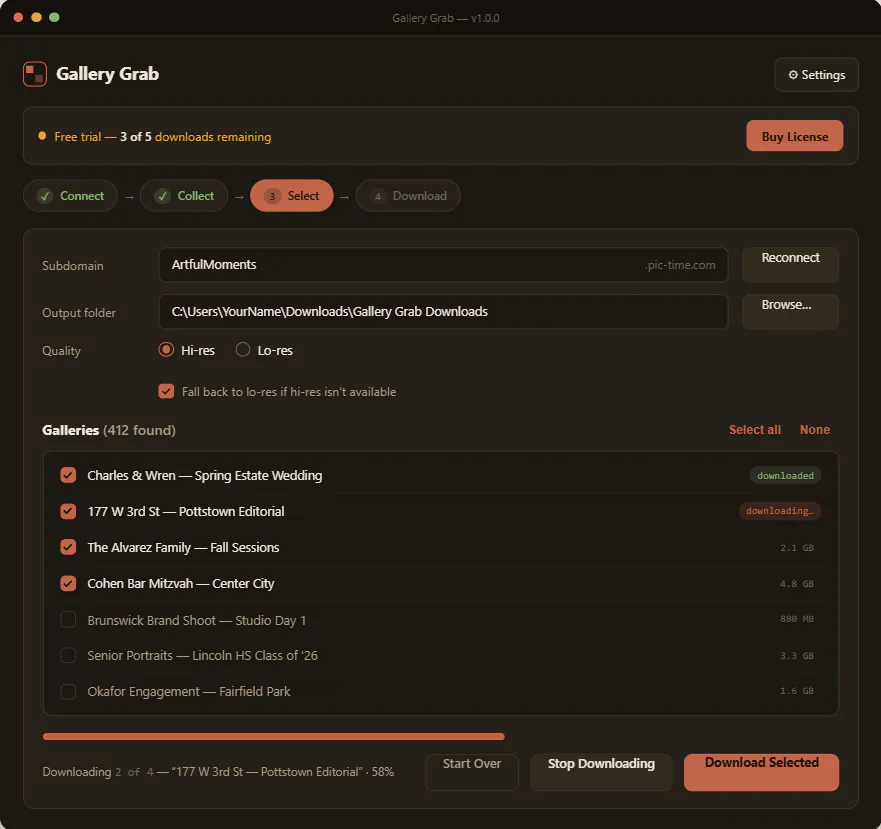Click the '4.8 GB' size label
The height and width of the screenshot is (829, 881).
click(797, 583)
